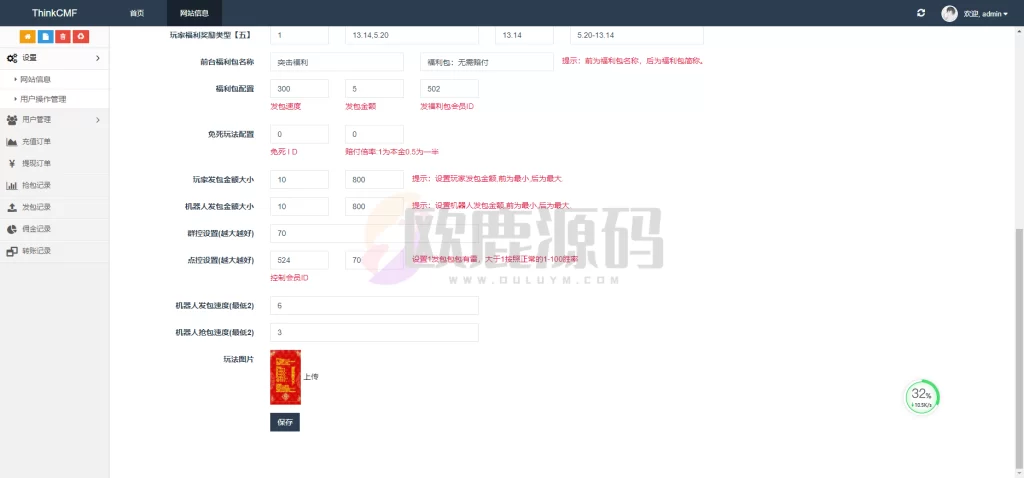Image resolution: width=1024 pixels, height=478 pixels.
Task: Click the field containing 5.20-13.14
Action: coord(637,35)
